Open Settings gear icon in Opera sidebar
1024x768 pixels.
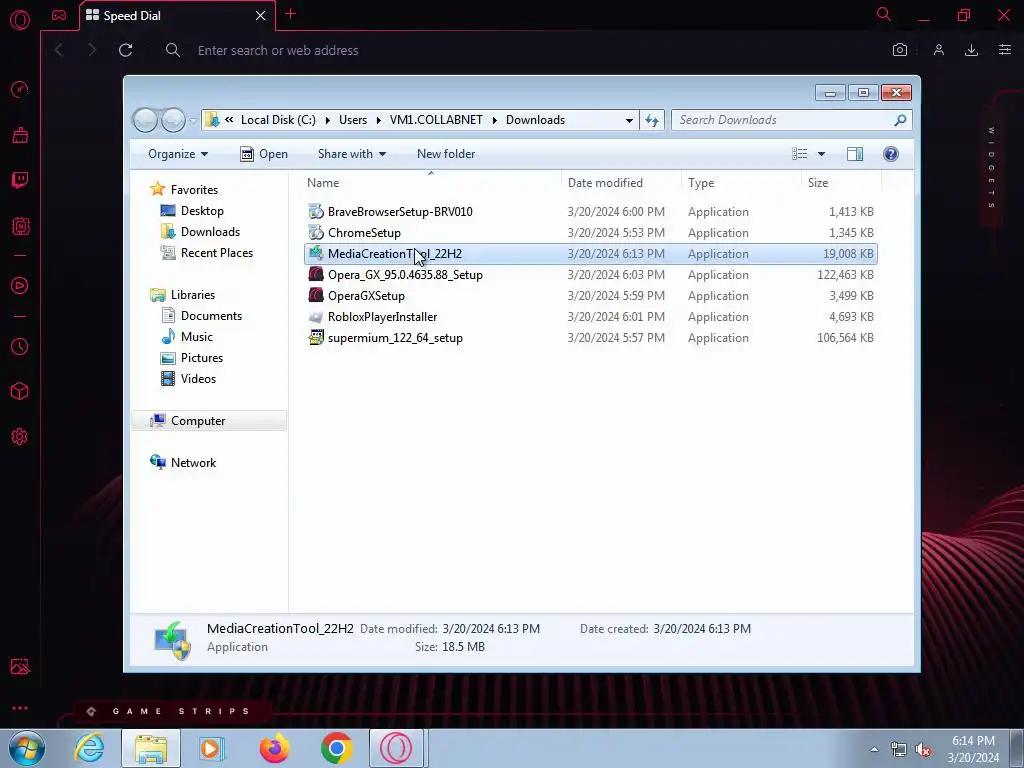[20, 436]
